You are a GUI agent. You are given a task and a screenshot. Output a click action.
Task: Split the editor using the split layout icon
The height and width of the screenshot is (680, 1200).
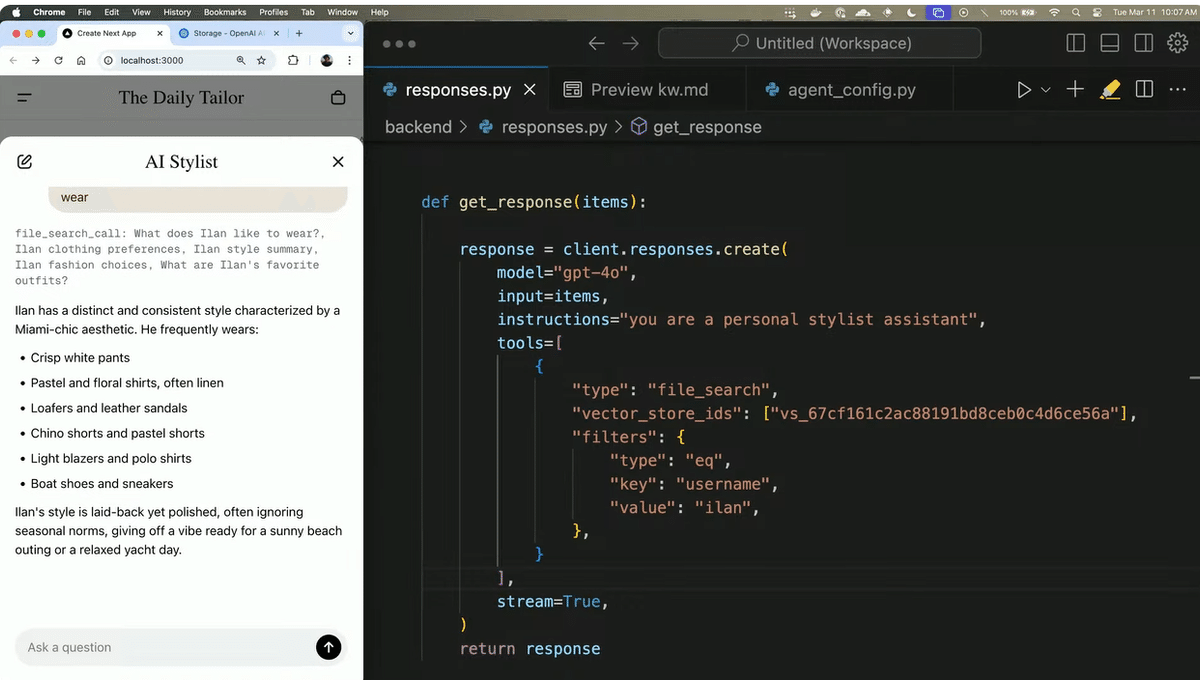coord(1144,89)
